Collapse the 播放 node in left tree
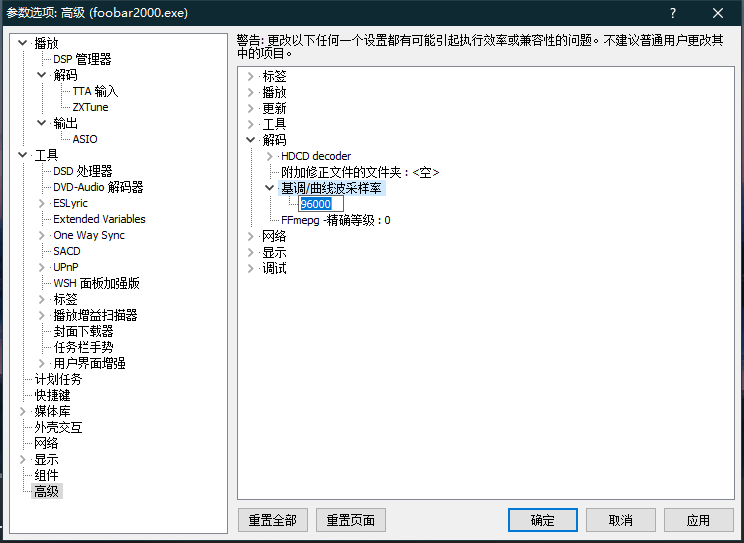The width and height of the screenshot is (744, 543). point(22,43)
